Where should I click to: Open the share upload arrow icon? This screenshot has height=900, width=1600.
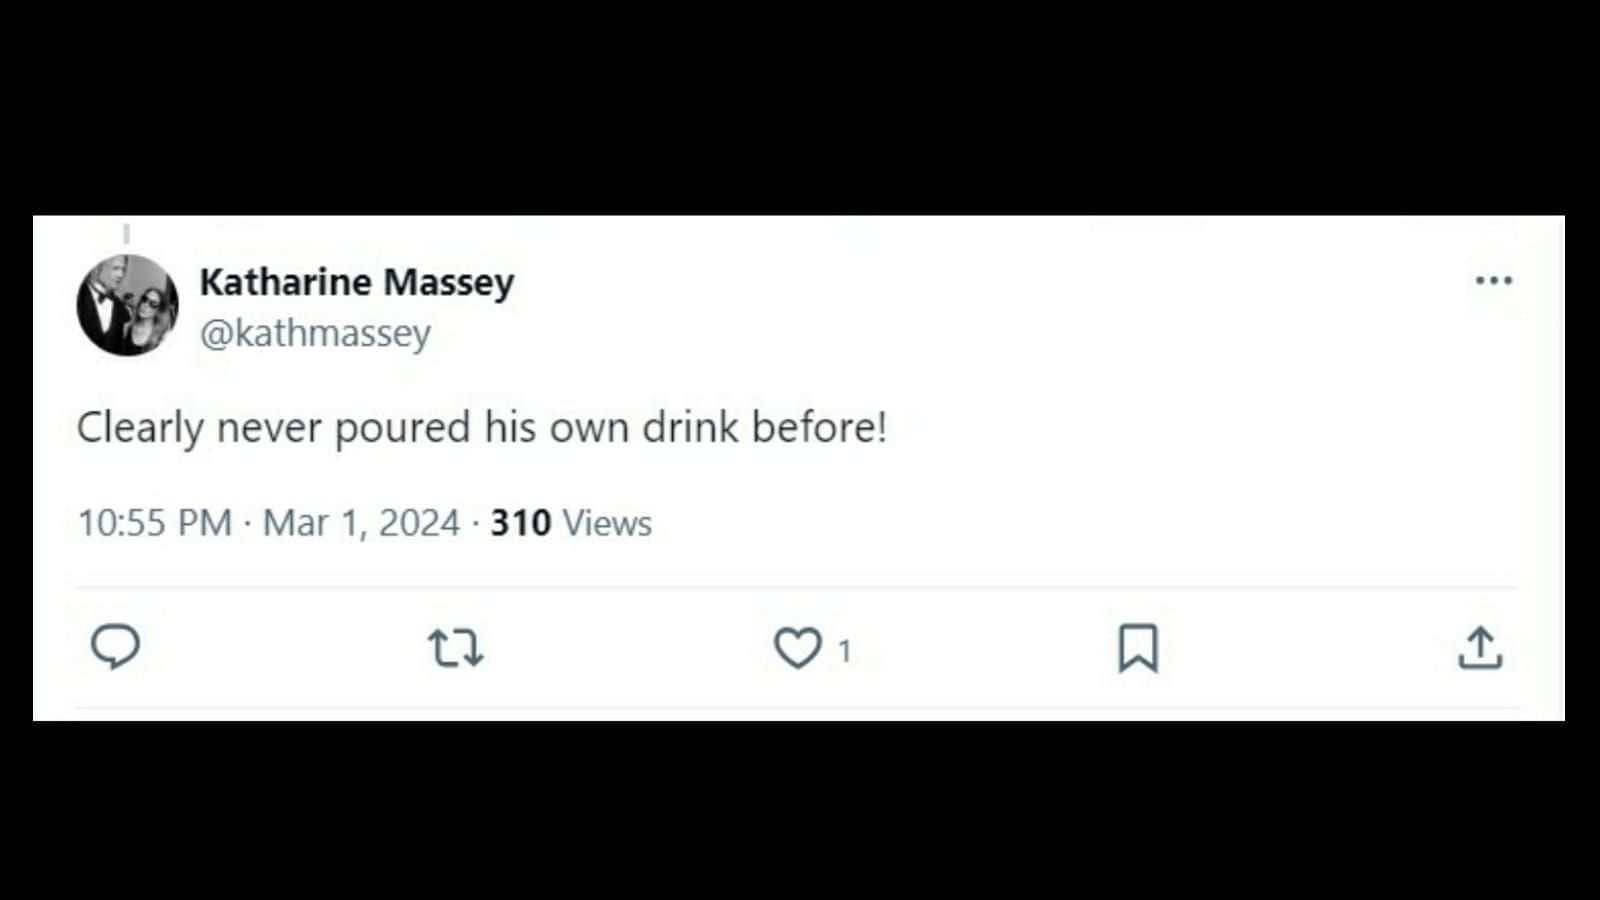[x=1480, y=648]
